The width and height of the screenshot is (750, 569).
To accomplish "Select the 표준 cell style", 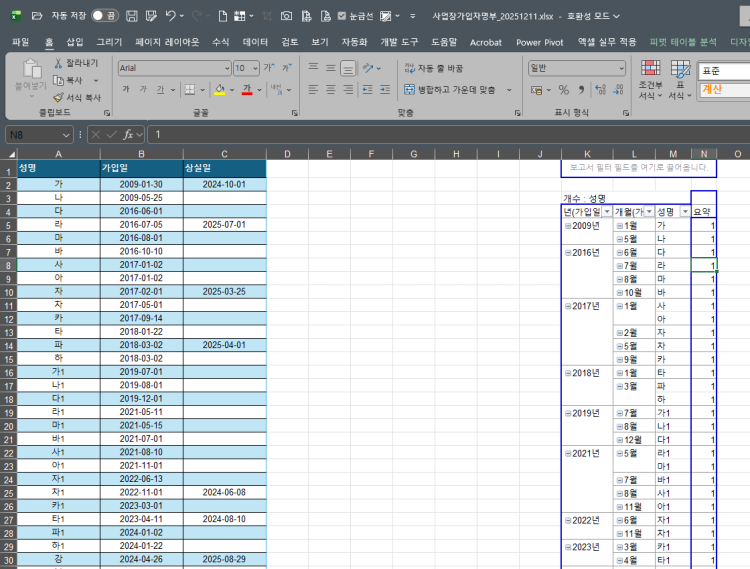I will click(724, 71).
